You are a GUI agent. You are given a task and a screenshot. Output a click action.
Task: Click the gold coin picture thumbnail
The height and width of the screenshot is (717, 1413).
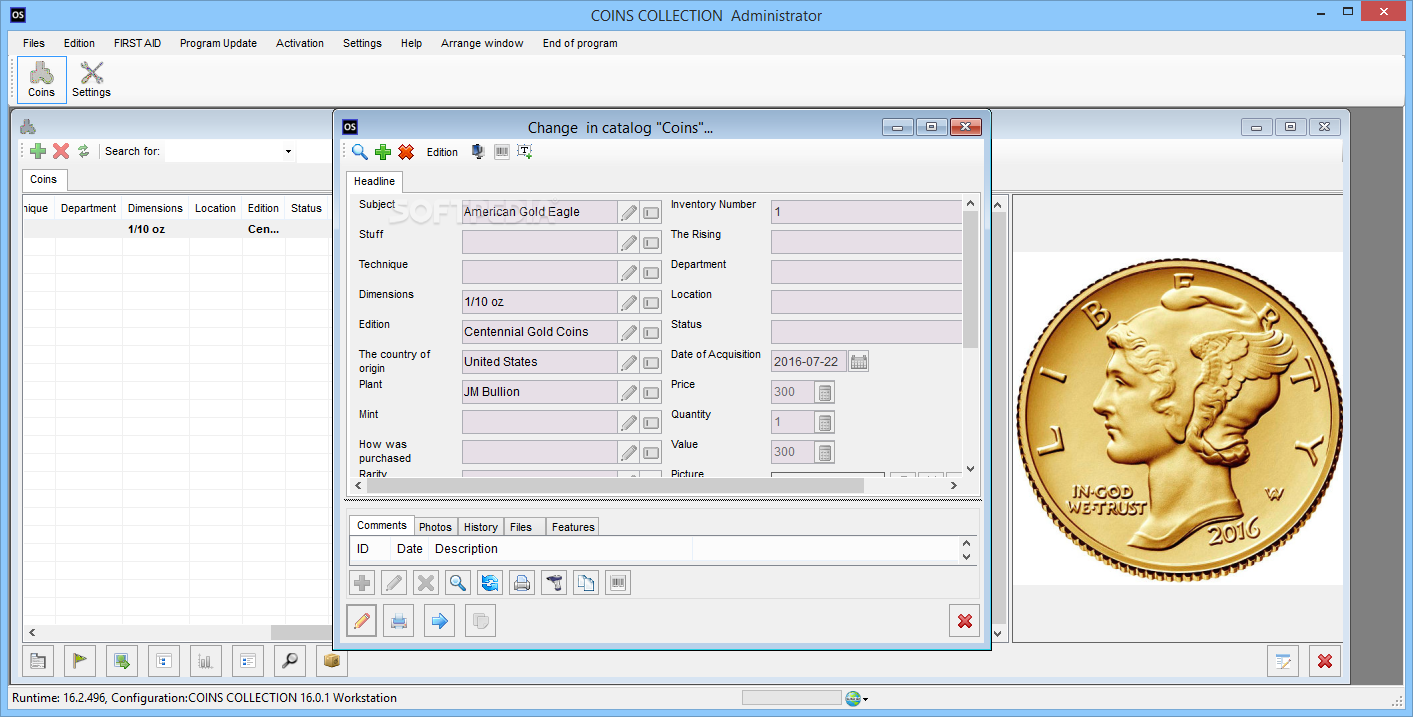click(x=1178, y=418)
